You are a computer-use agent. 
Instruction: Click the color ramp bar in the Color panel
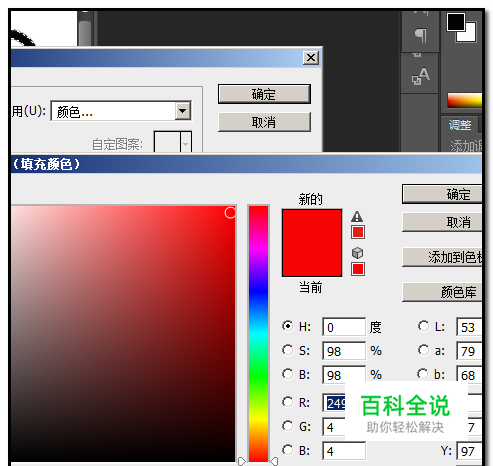(x=465, y=101)
